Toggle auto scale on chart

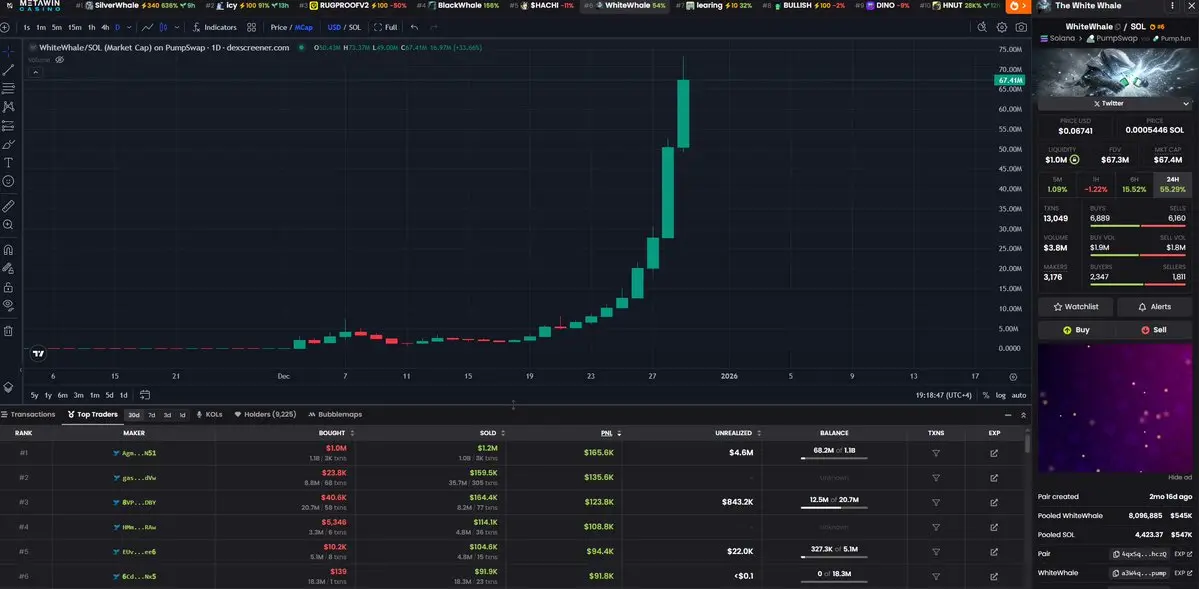[x=1019, y=395]
